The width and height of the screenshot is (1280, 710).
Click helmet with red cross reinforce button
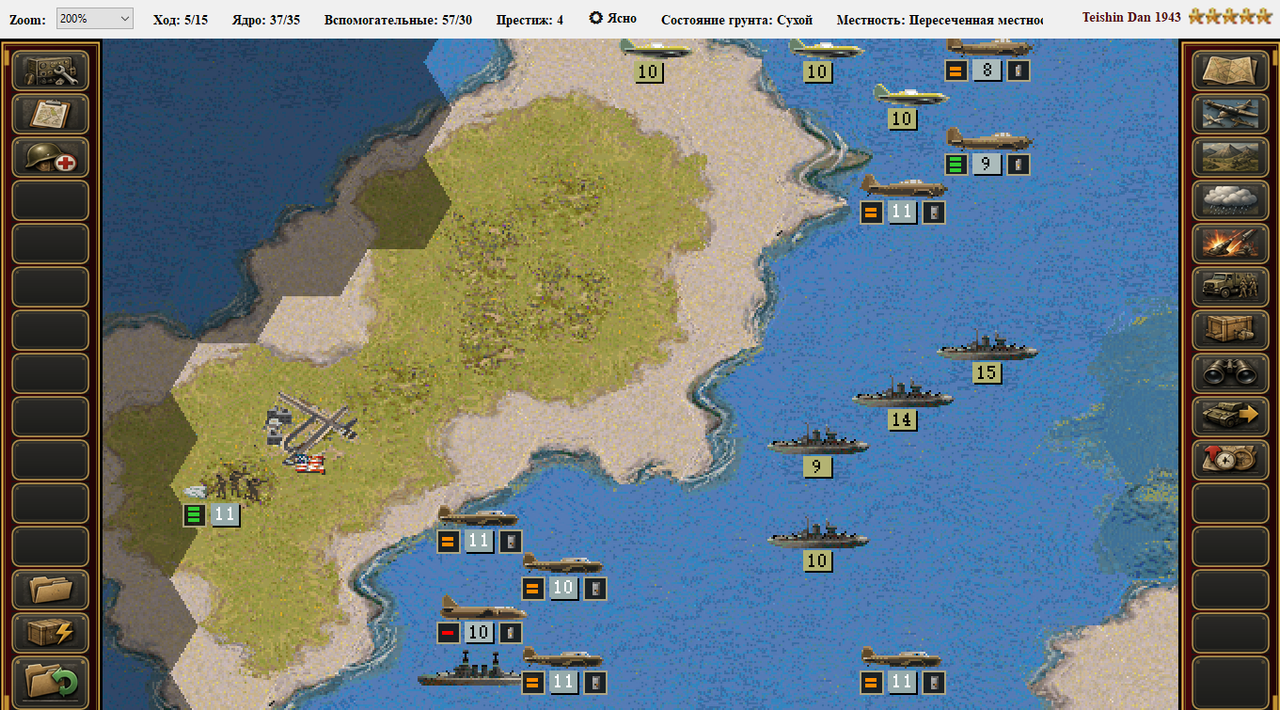tap(50, 157)
